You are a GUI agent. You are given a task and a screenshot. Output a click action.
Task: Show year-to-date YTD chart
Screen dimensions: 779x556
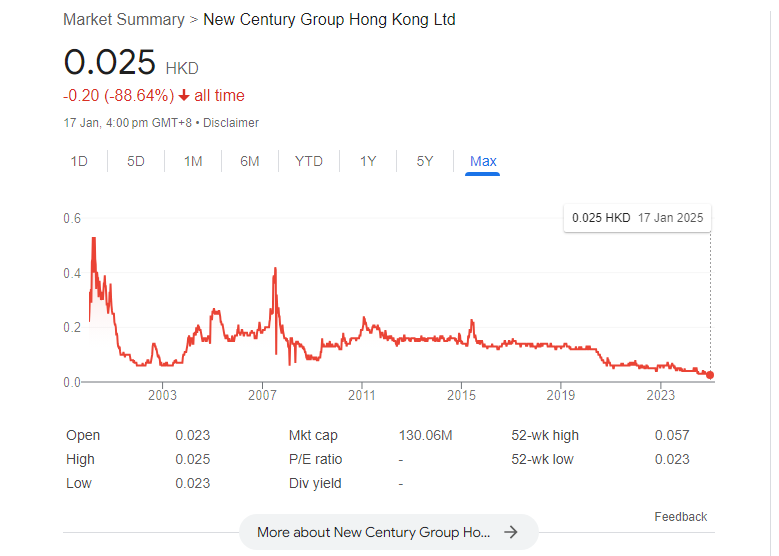(309, 161)
